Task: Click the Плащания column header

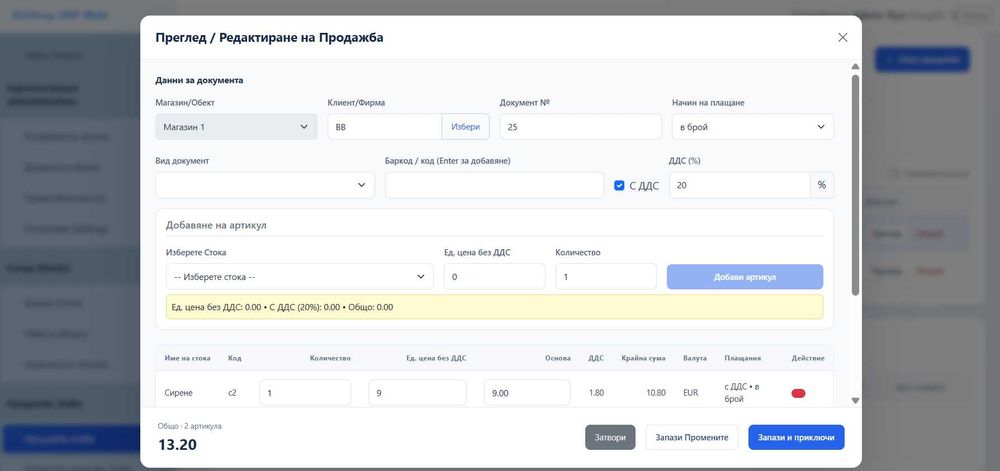Action: coord(742,358)
